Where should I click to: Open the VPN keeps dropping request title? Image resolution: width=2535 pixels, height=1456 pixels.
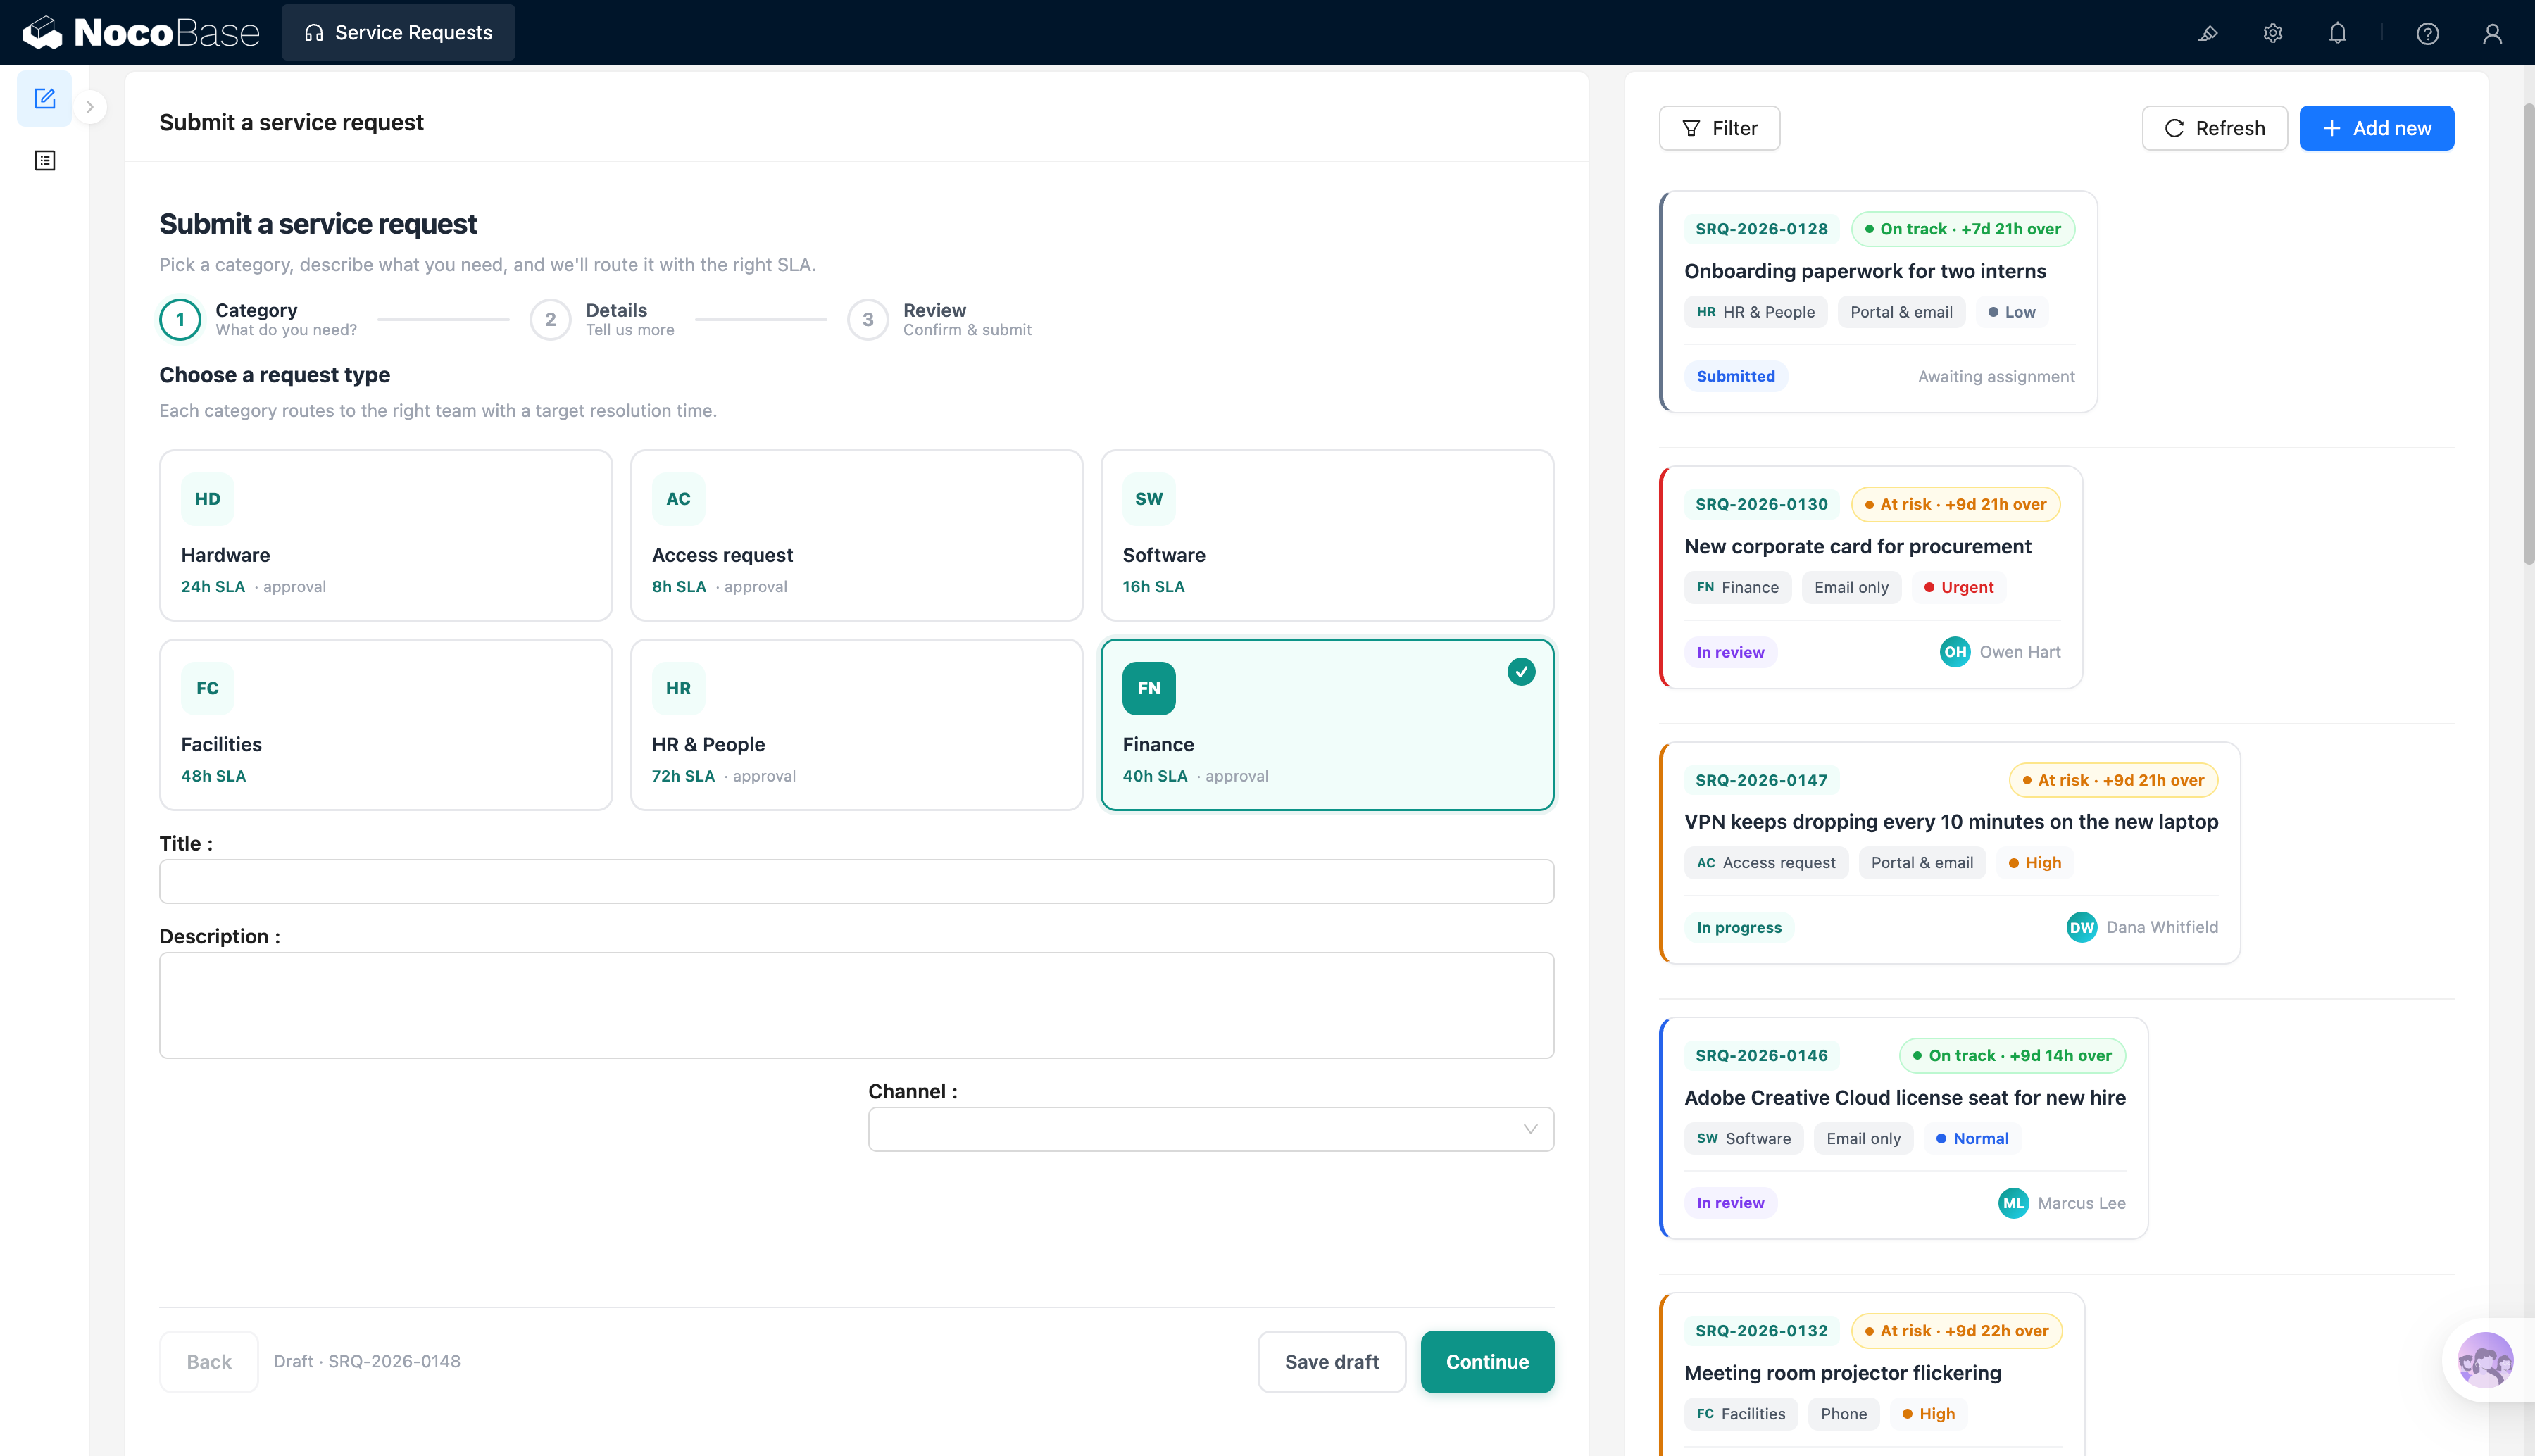(1951, 822)
